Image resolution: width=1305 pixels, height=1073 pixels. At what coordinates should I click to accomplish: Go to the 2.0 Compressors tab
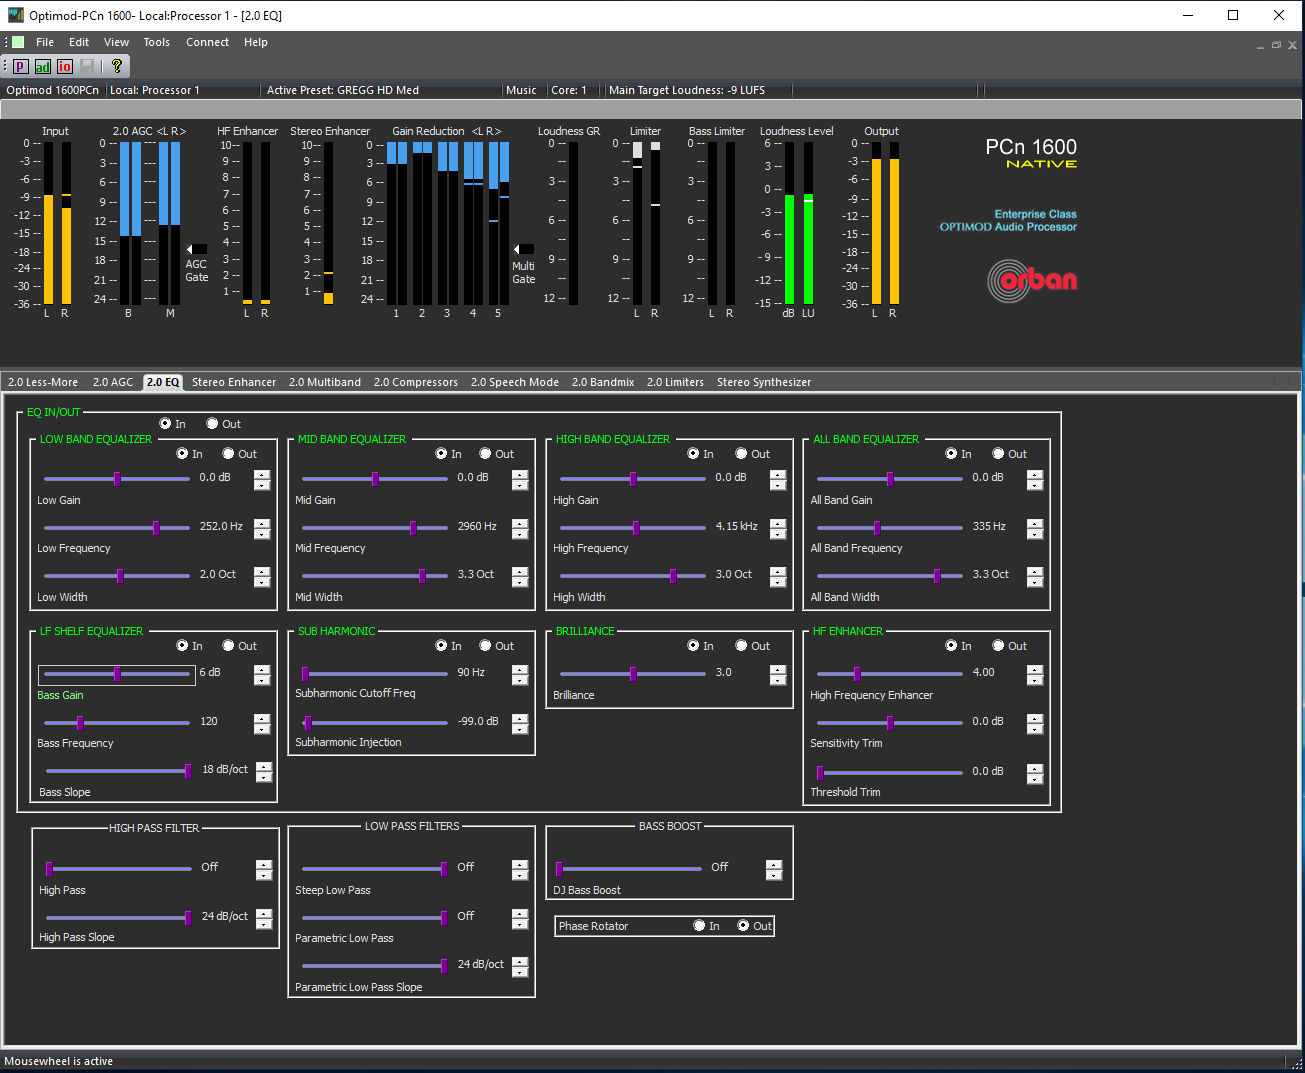point(416,382)
